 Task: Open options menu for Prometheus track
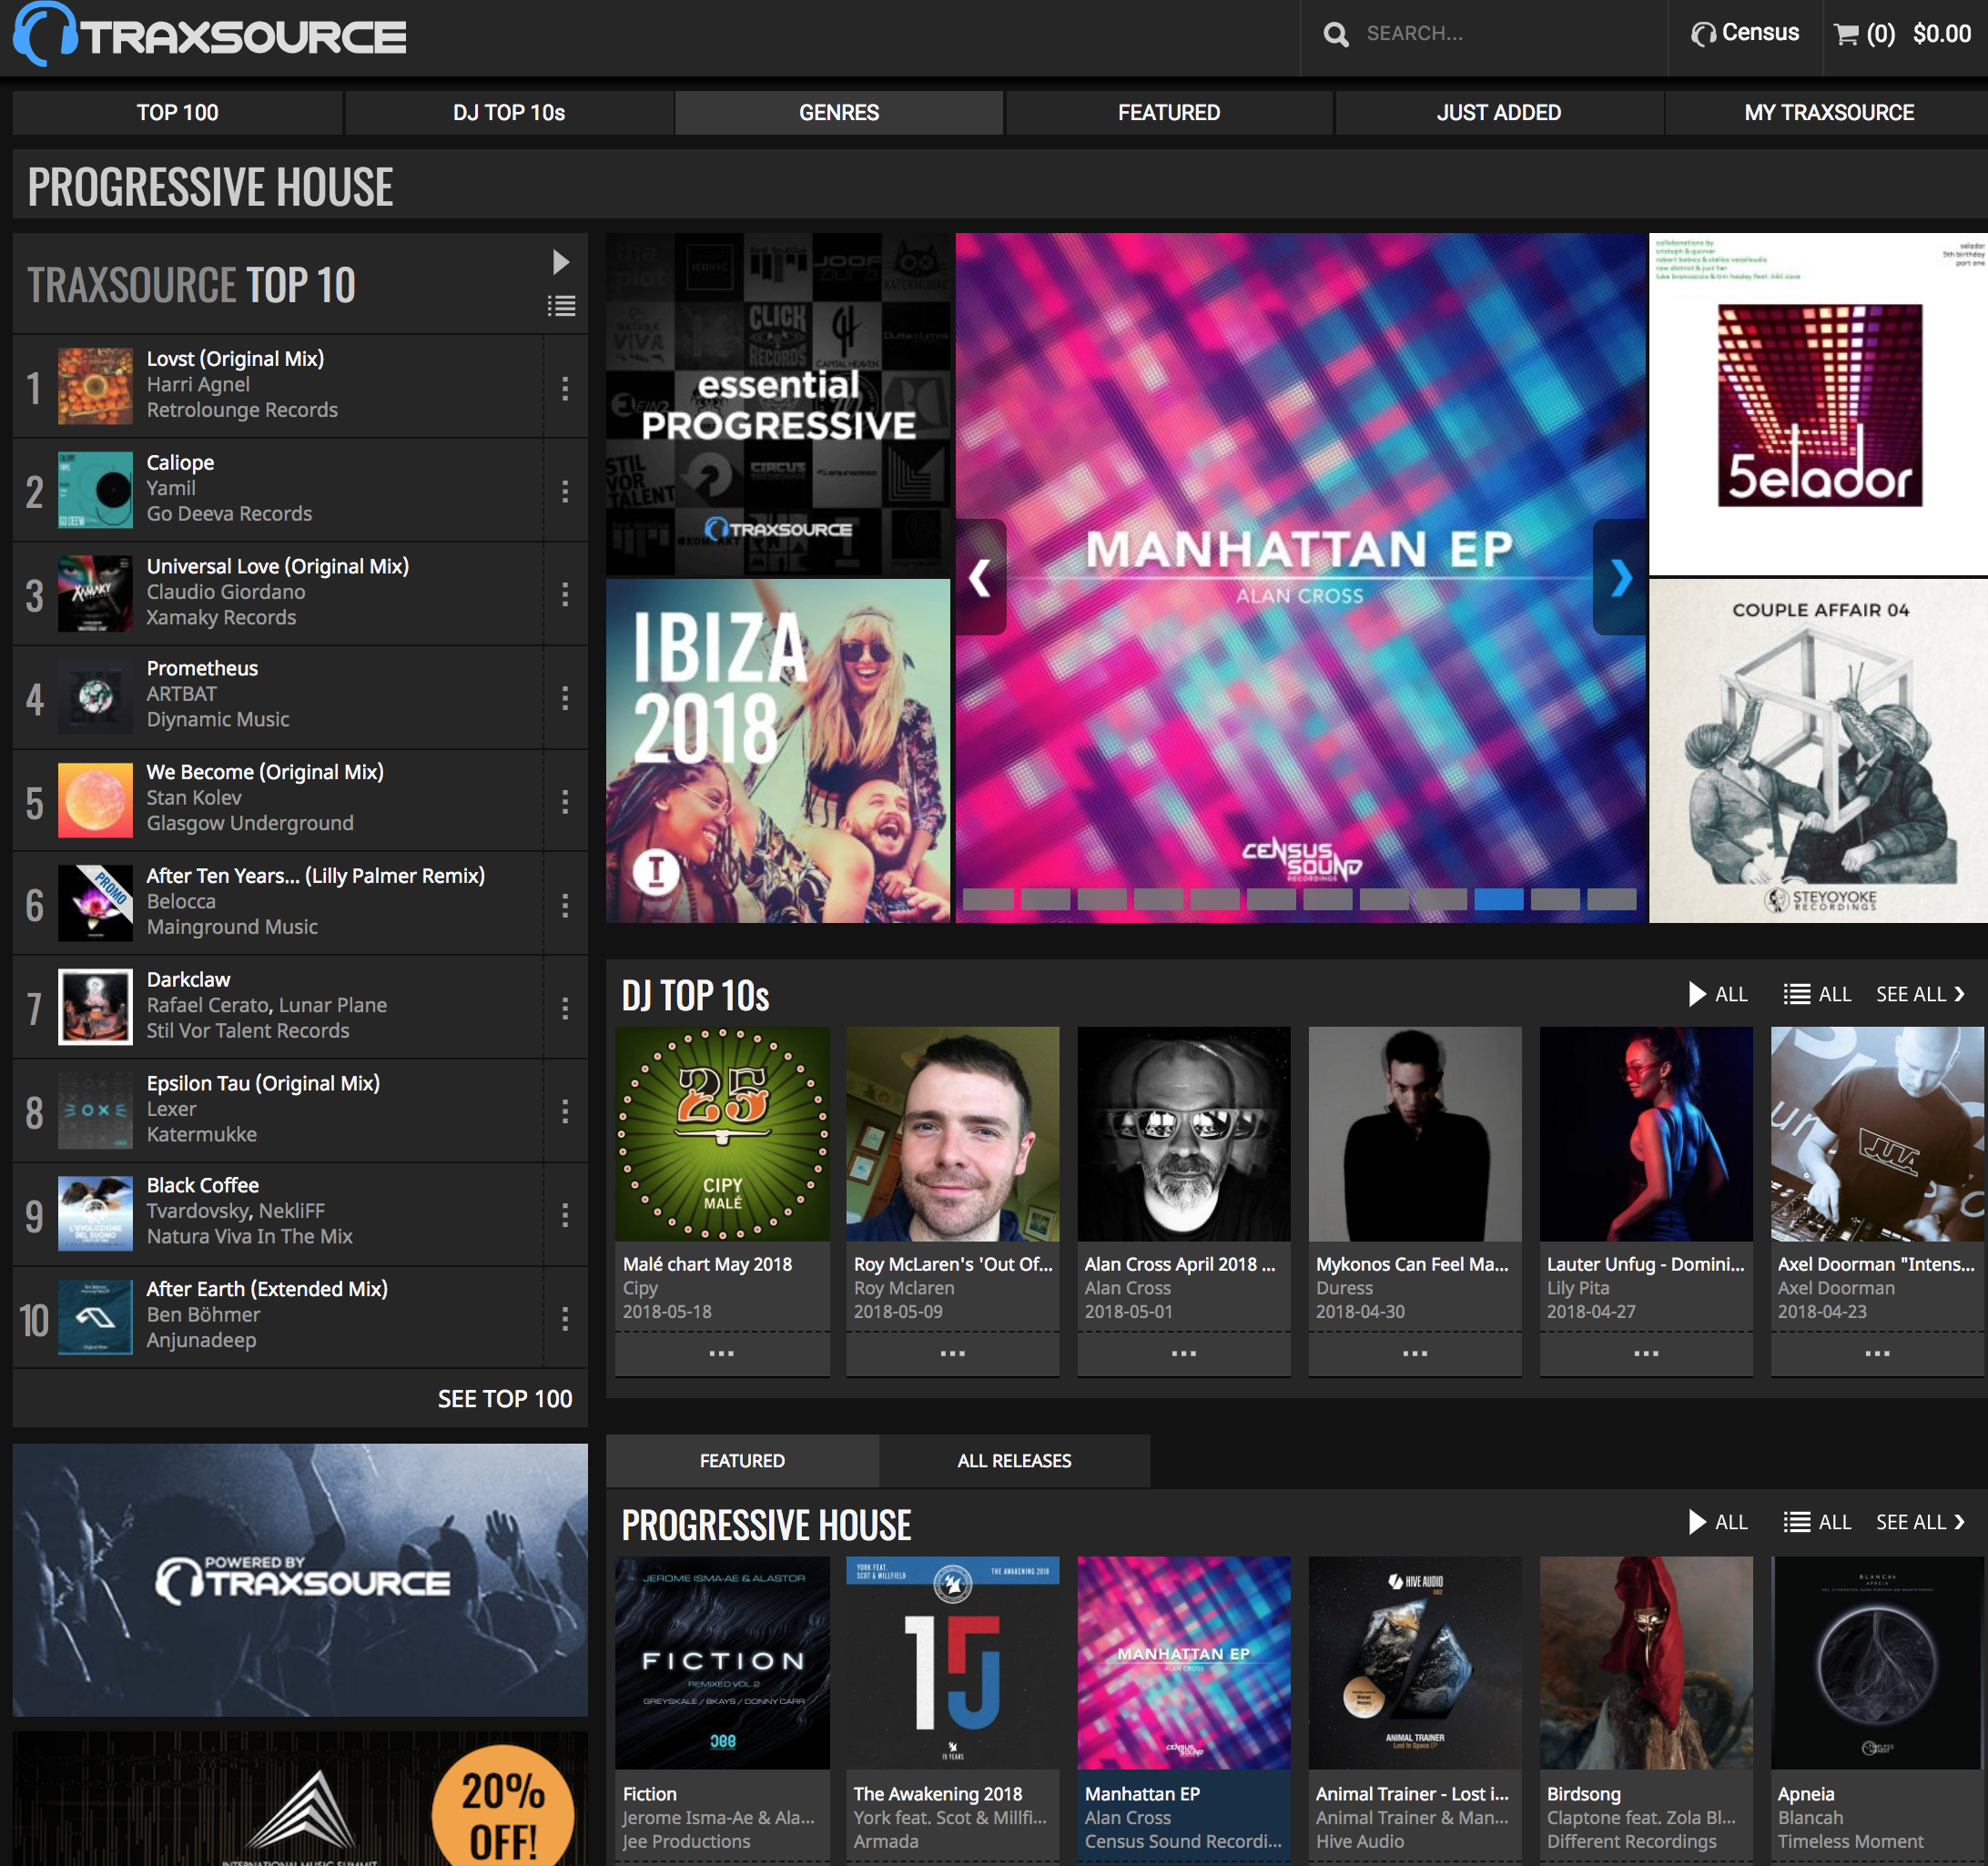point(565,698)
